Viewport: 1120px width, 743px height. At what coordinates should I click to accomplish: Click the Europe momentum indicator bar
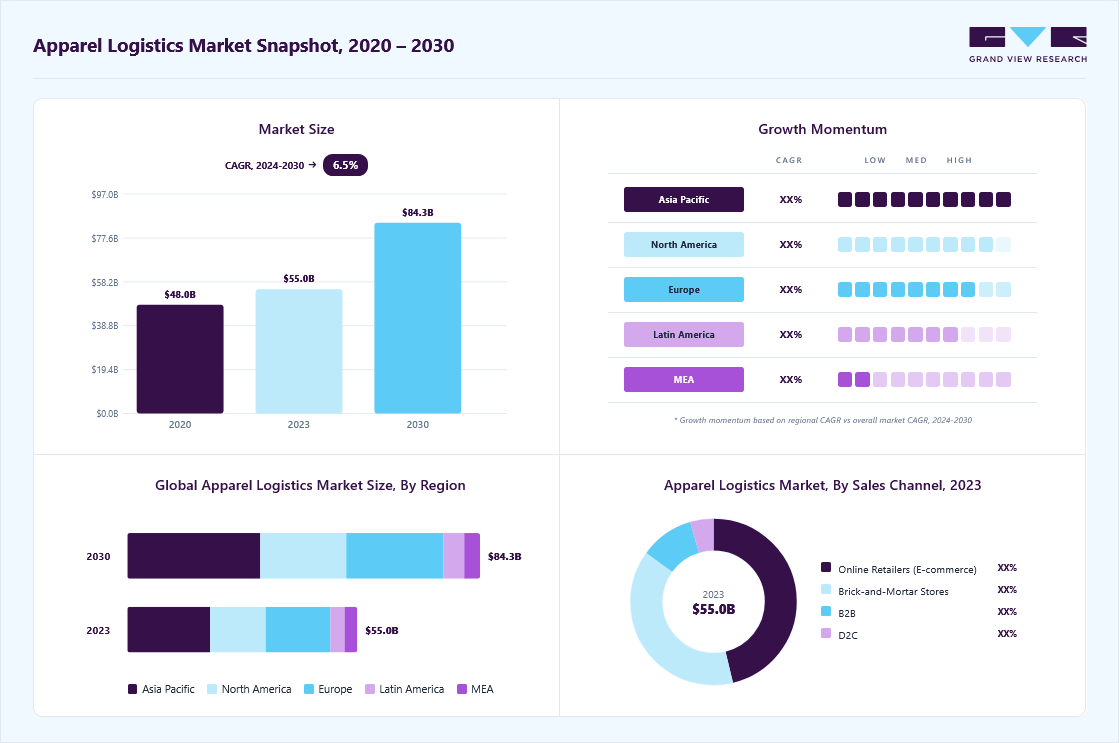click(x=924, y=289)
